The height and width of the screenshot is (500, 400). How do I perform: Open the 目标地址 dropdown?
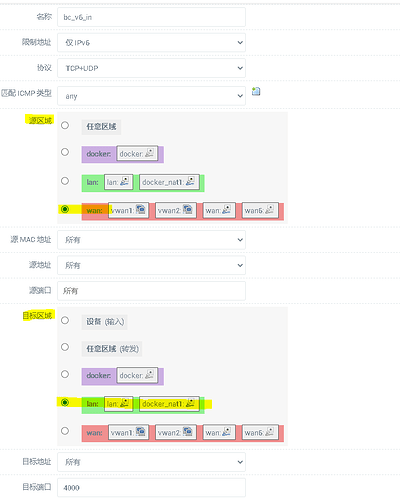point(151,462)
